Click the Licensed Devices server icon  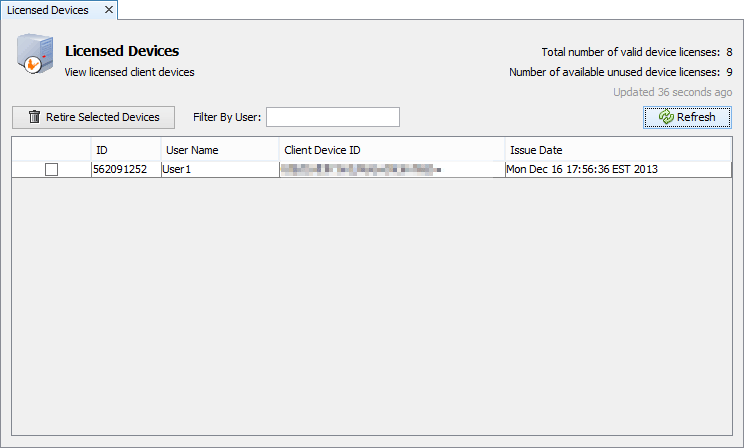tap(33, 55)
